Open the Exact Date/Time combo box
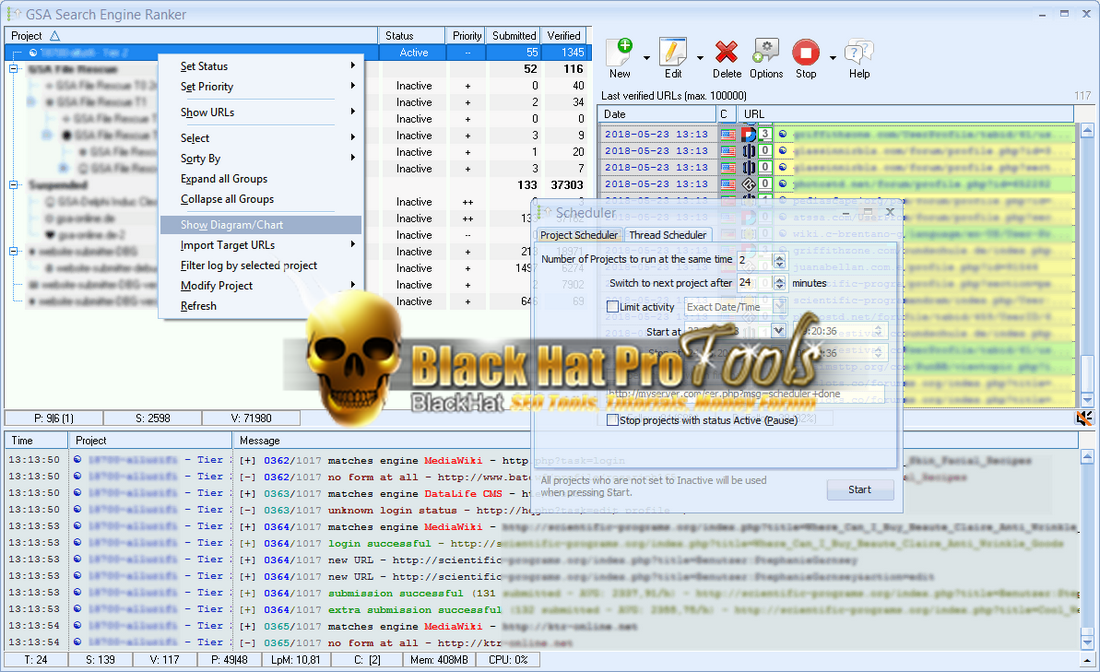Image resolution: width=1100 pixels, height=672 pixels. click(x=735, y=307)
